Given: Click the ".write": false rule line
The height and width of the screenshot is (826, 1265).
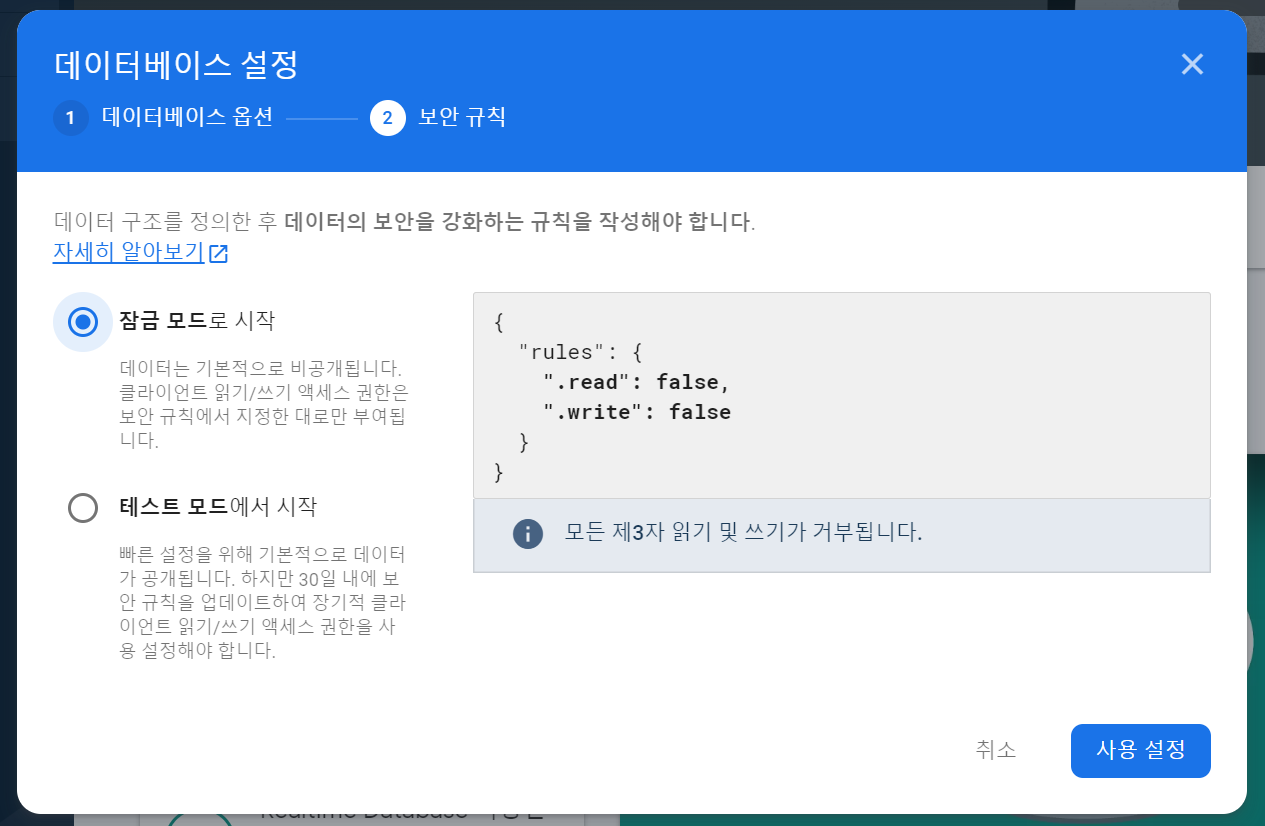Looking at the screenshot, I should coord(637,412).
